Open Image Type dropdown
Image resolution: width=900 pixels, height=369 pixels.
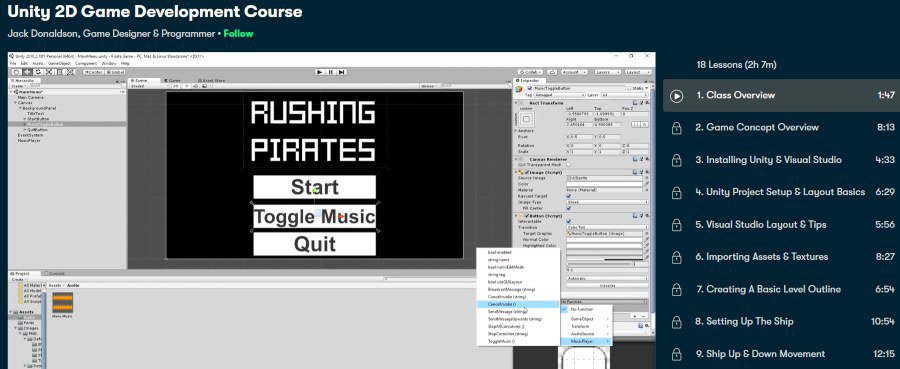[x=607, y=202]
